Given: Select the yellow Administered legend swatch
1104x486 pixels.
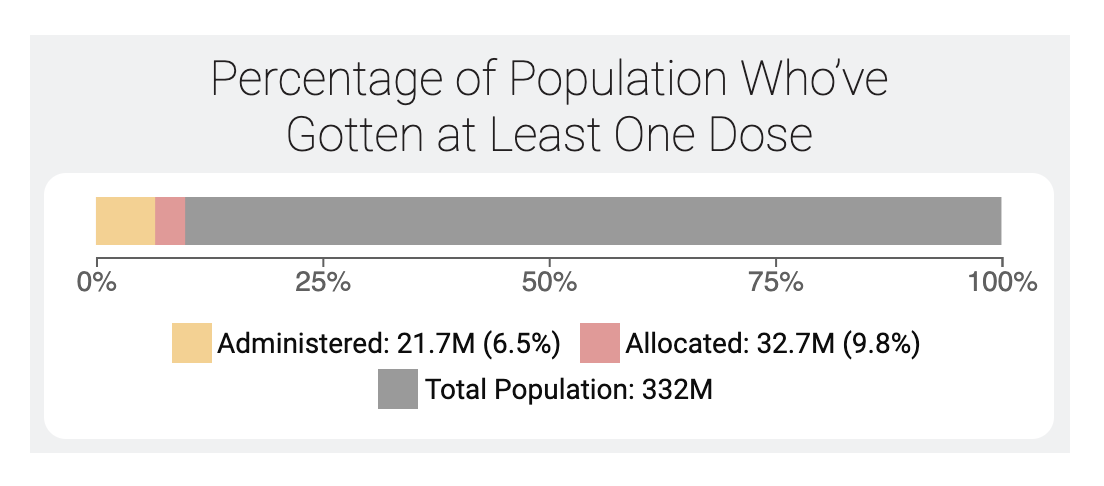Looking at the screenshot, I should (191, 343).
